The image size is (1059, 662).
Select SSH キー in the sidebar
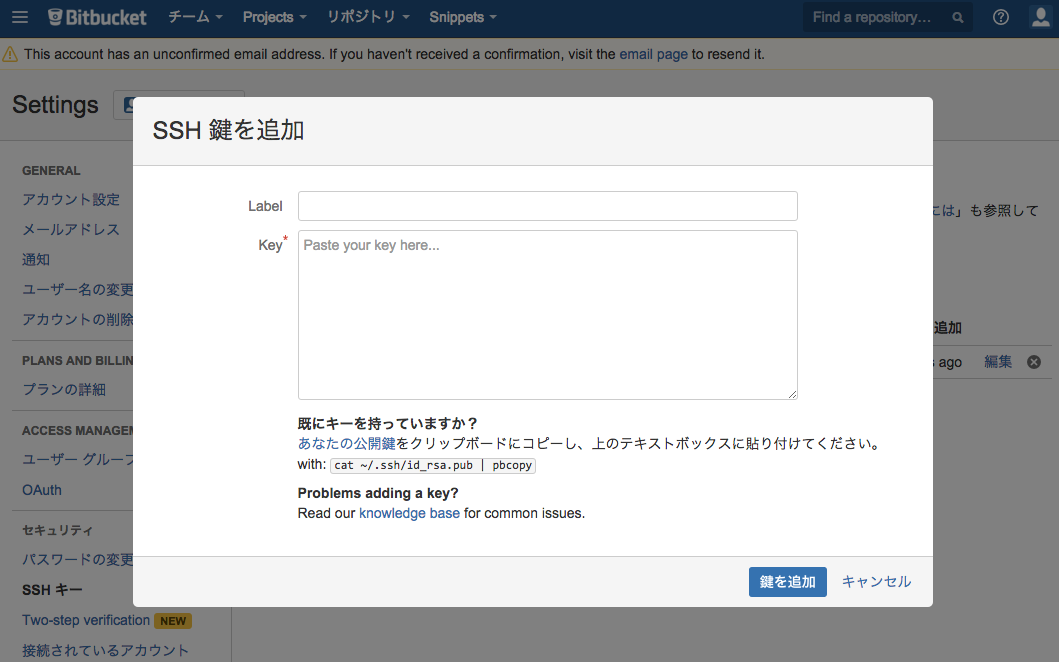click(49, 590)
